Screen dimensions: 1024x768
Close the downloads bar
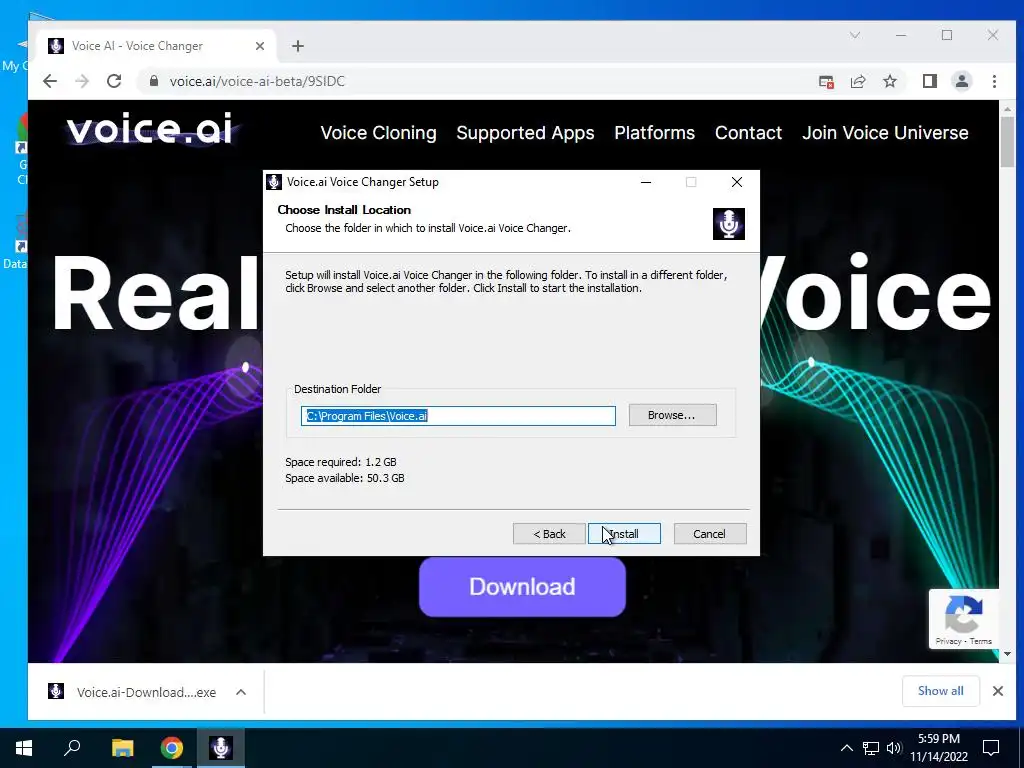tap(998, 691)
